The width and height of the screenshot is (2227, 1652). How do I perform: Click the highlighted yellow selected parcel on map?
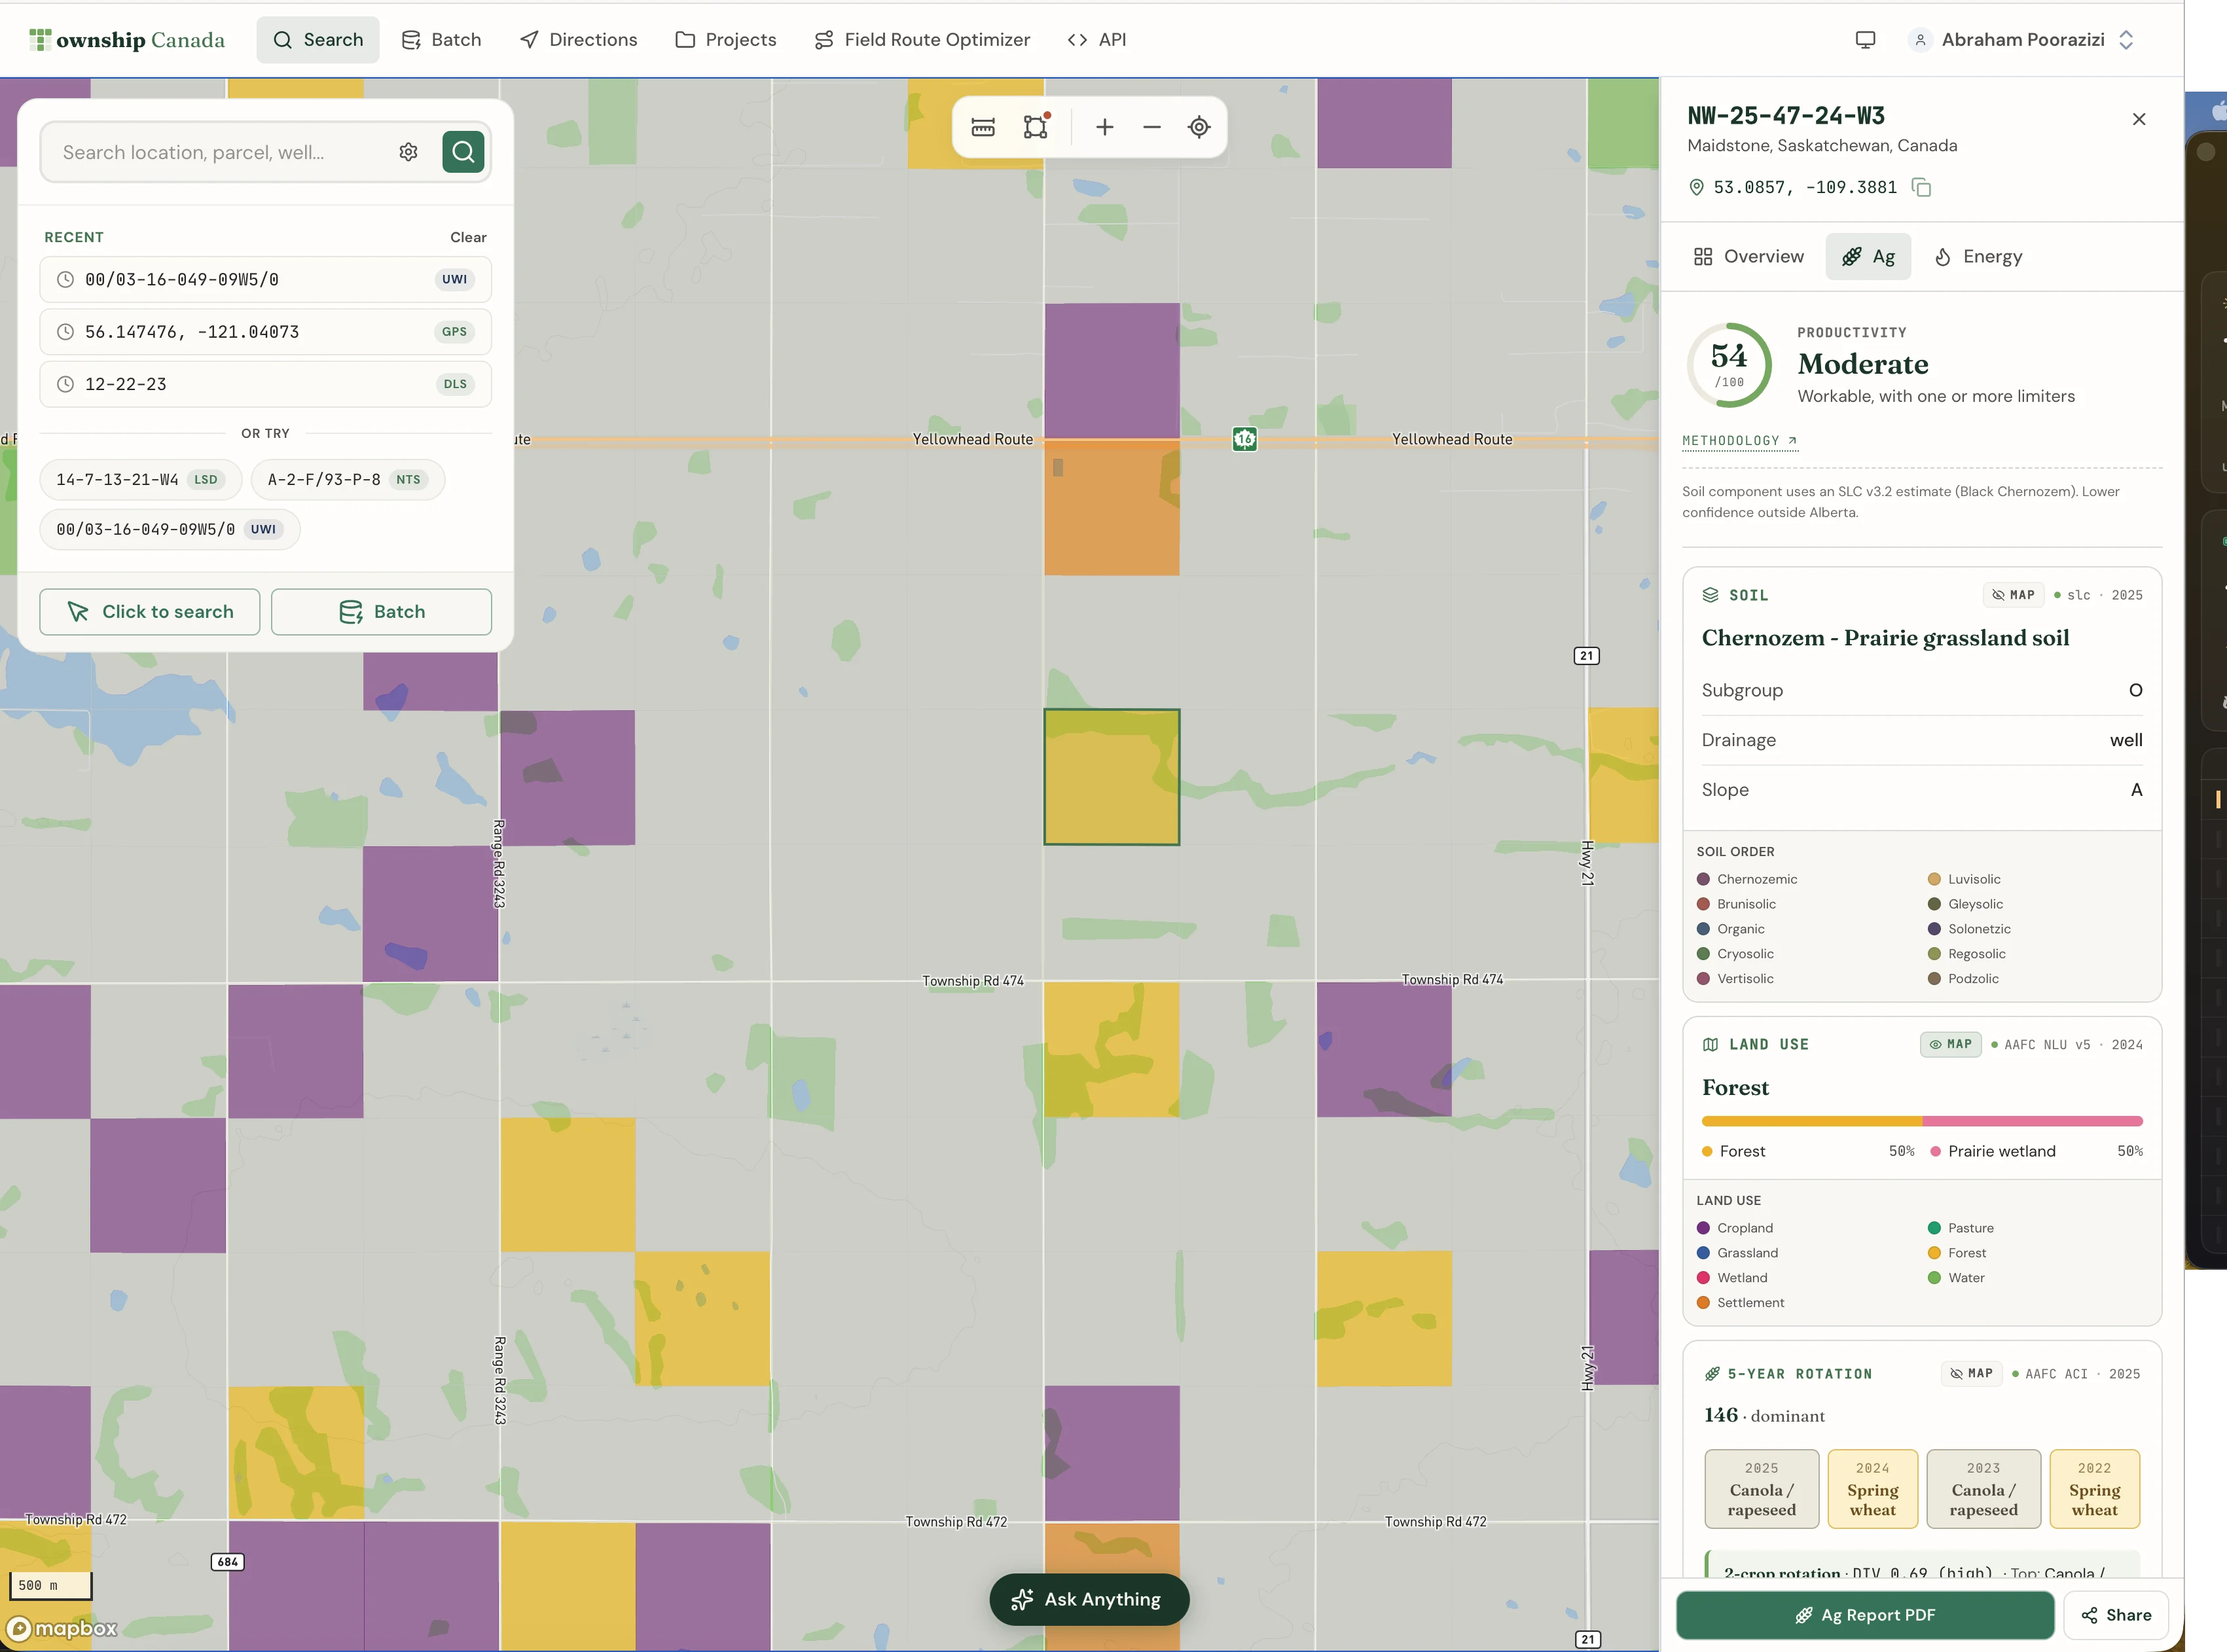tap(1111, 777)
